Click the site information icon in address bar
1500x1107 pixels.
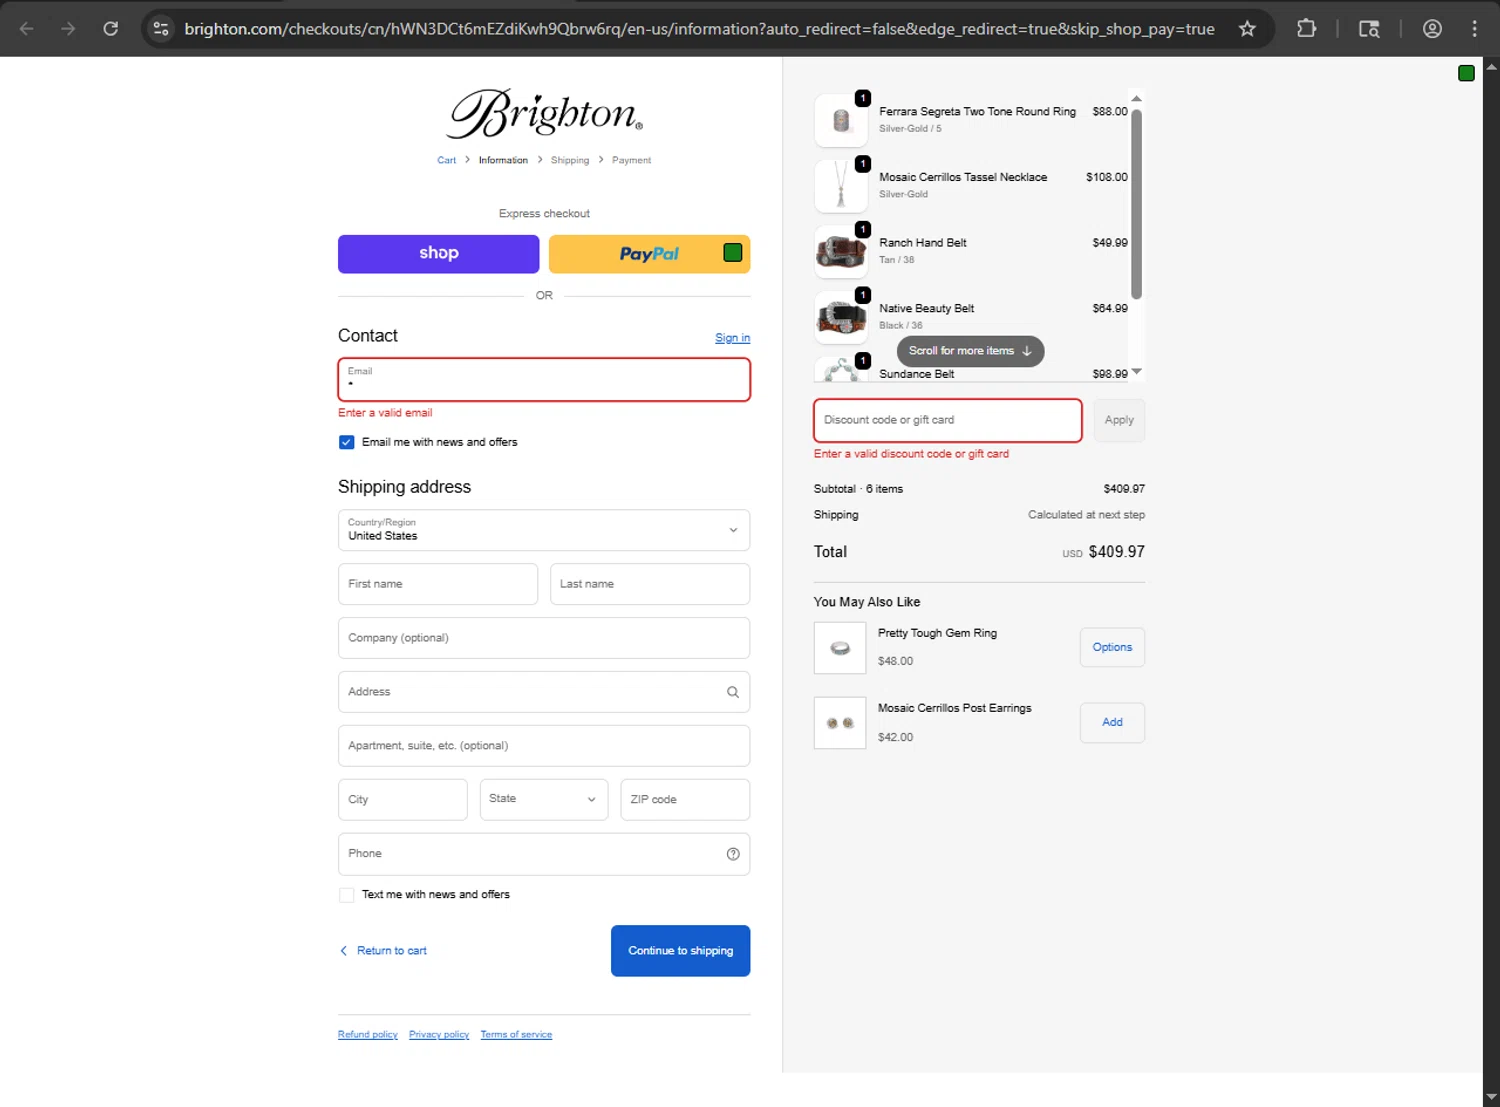(161, 29)
